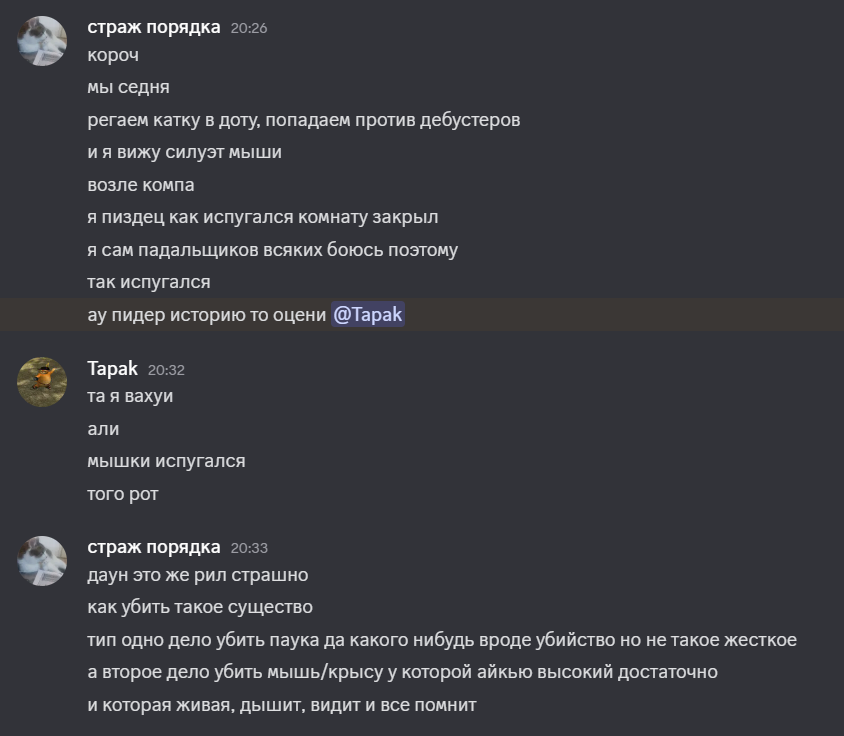Click message "и я вижу силуэт мыши"
The image size is (844, 736).
[184, 152]
